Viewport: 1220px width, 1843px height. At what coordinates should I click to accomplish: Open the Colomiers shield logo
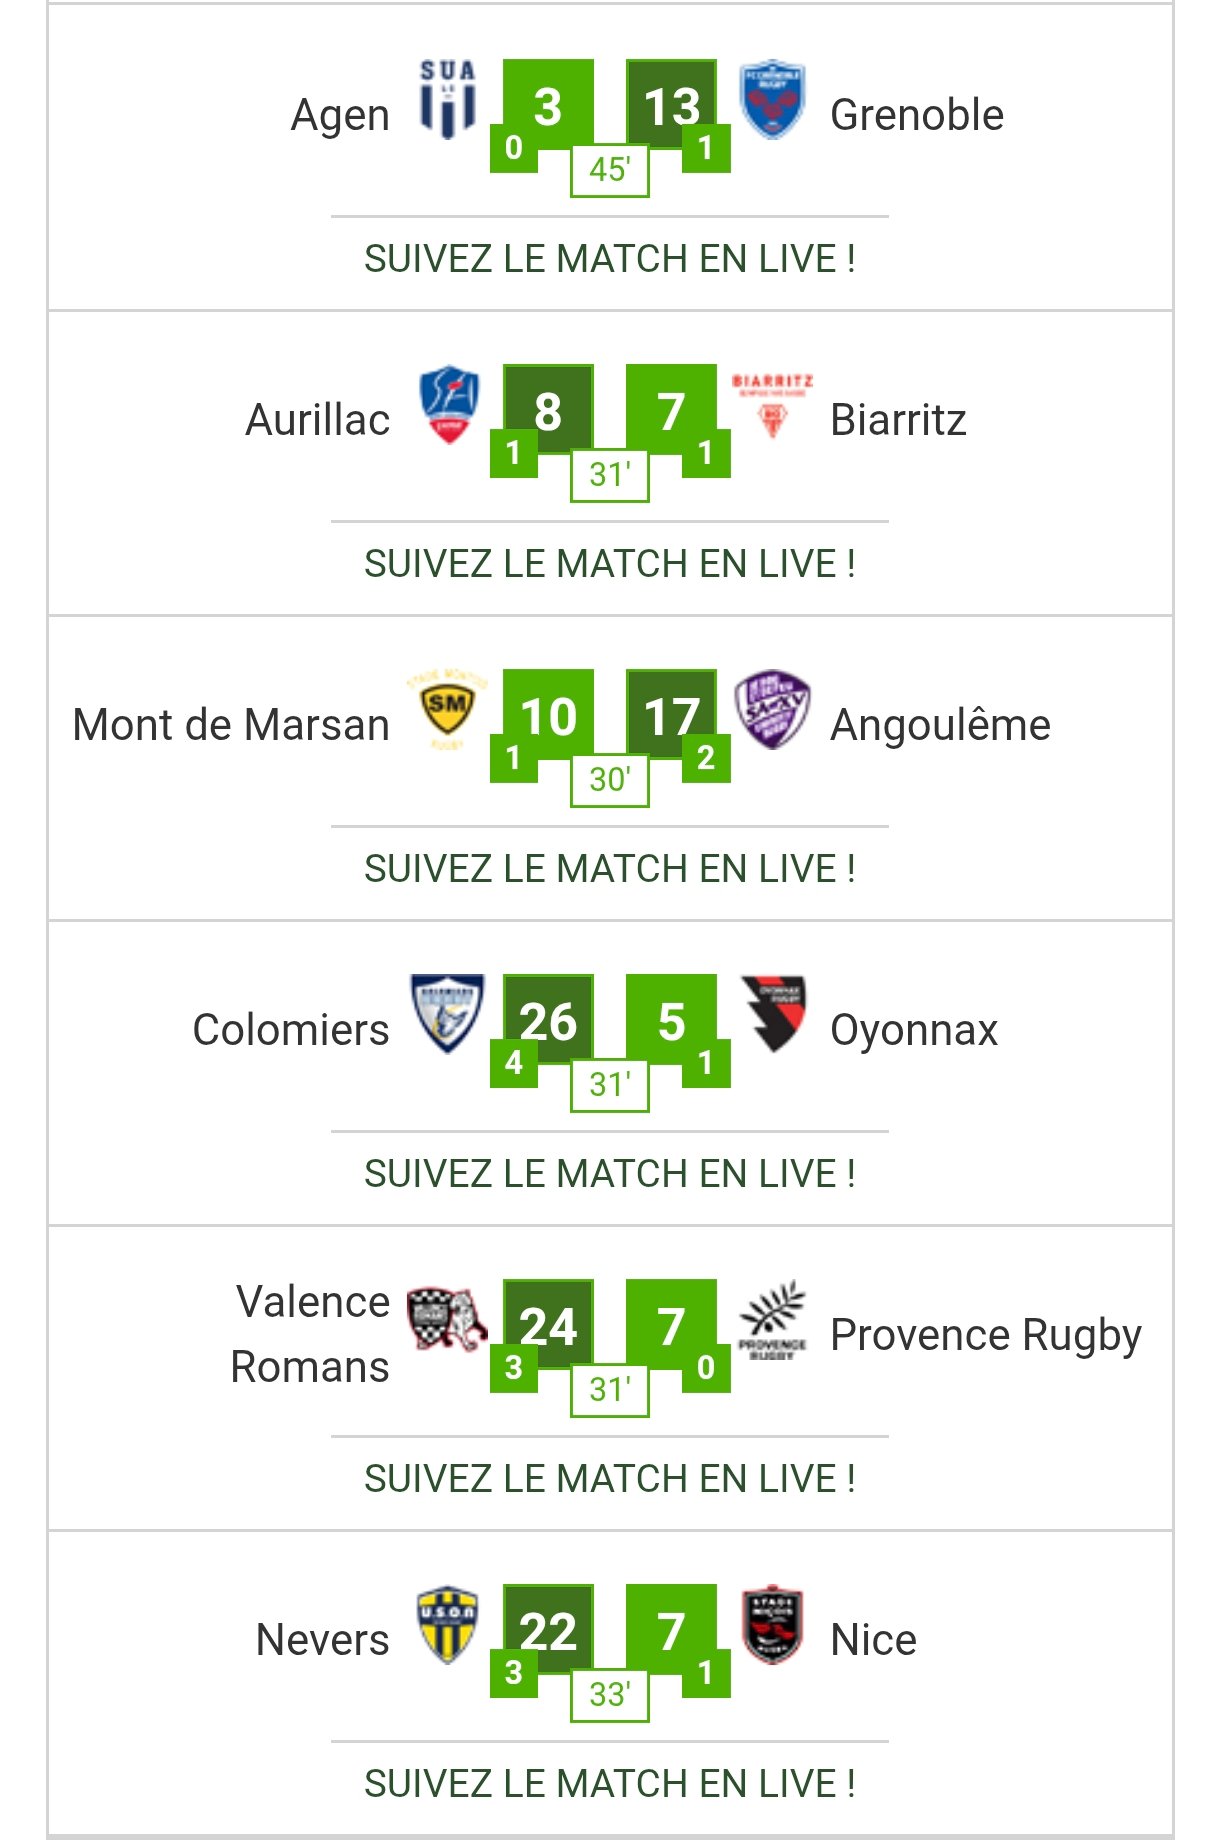pos(448,1014)
